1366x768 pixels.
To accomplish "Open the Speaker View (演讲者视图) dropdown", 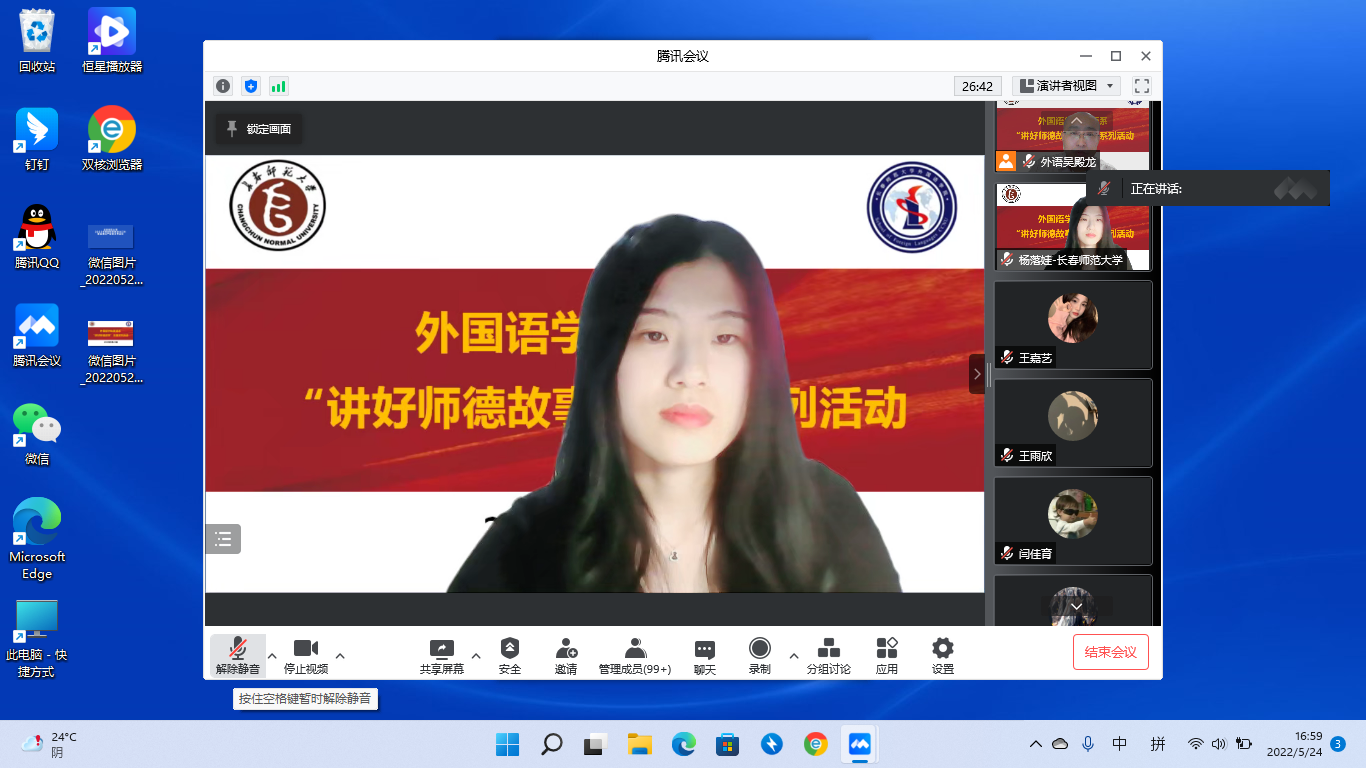I will click(1066, 86).
